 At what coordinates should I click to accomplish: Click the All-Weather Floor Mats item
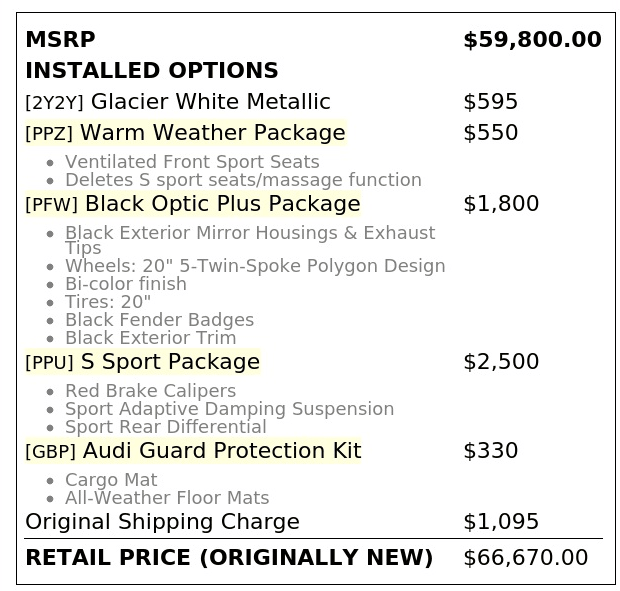point(167,498)
